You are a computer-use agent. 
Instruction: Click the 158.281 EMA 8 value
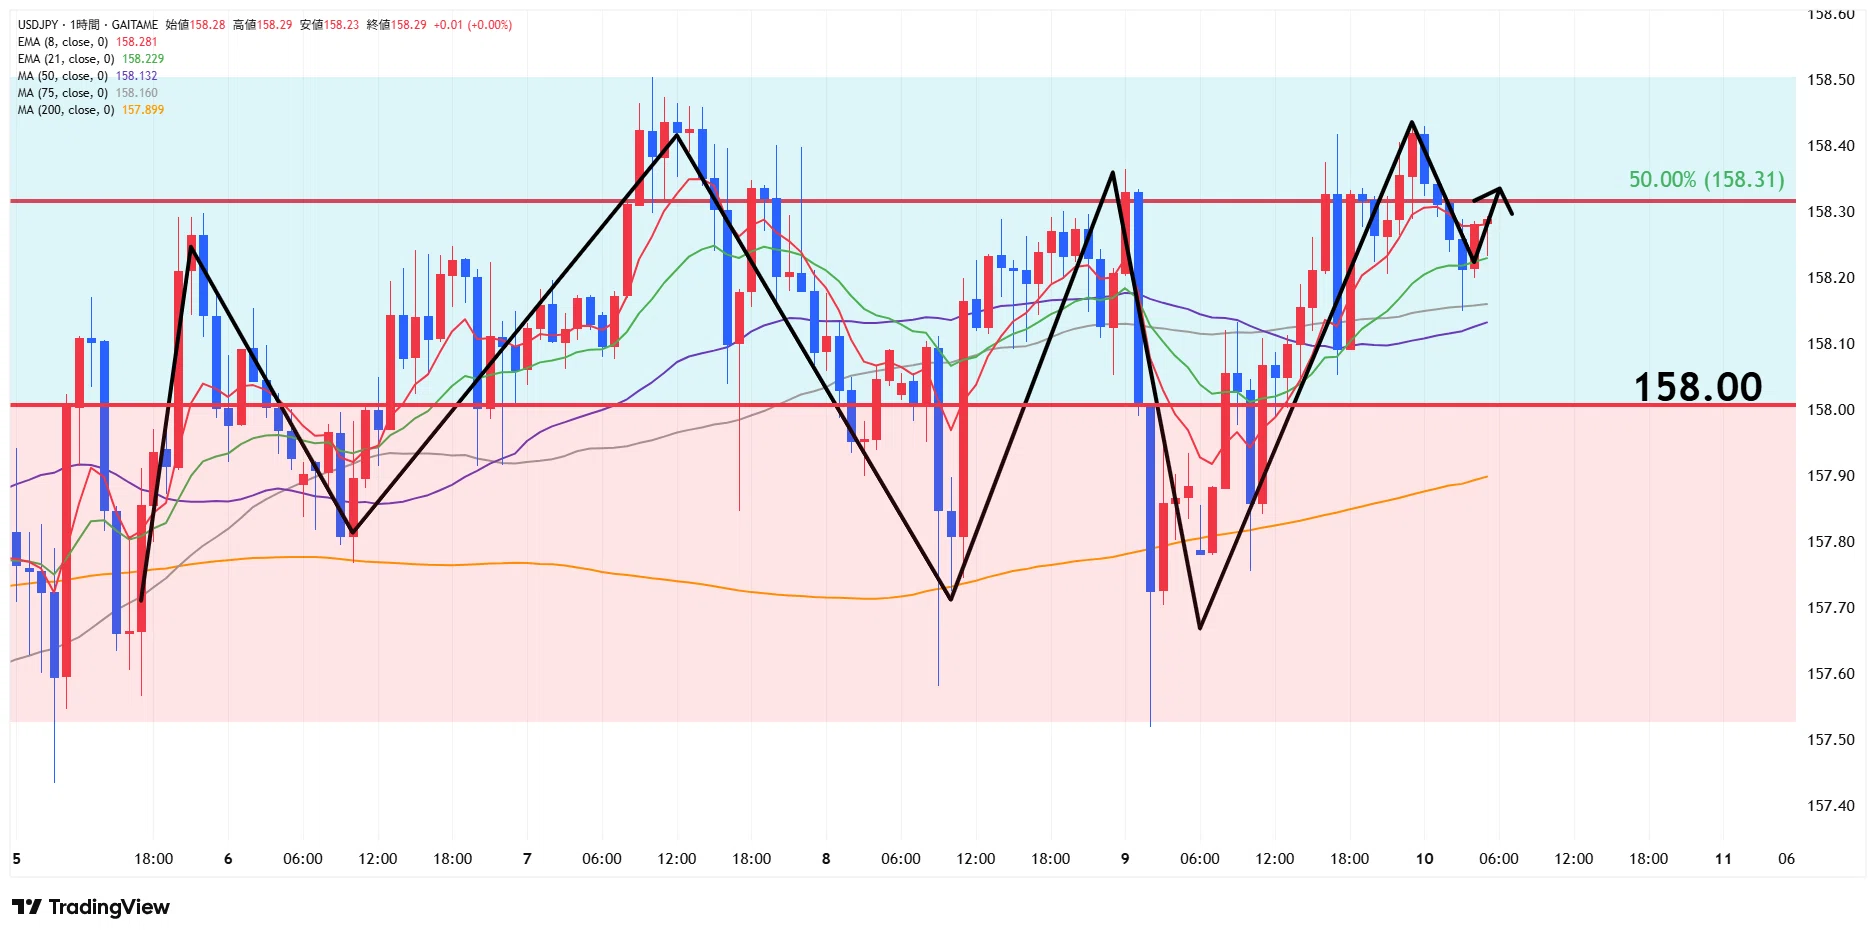tap(137, 42)
